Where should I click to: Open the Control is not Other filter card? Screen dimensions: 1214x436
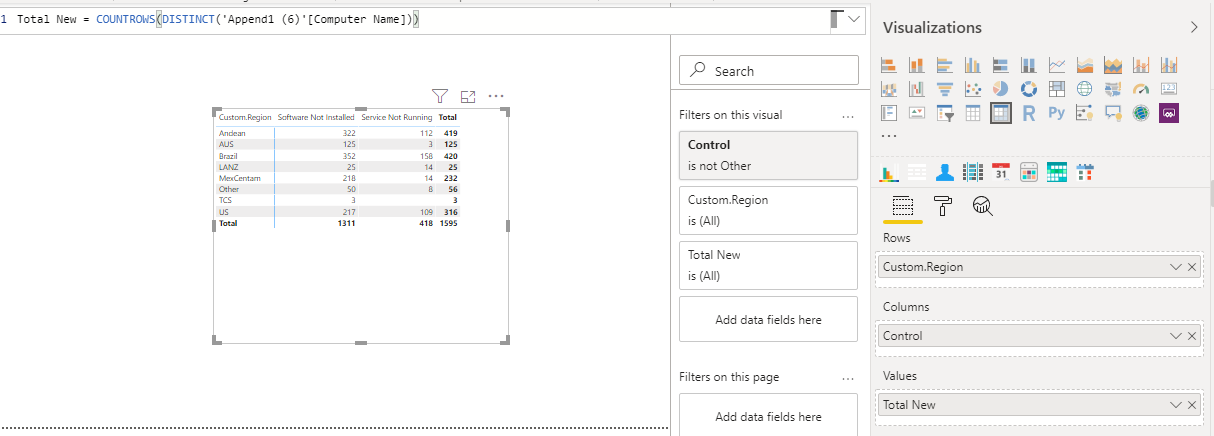tap(768, 155)
